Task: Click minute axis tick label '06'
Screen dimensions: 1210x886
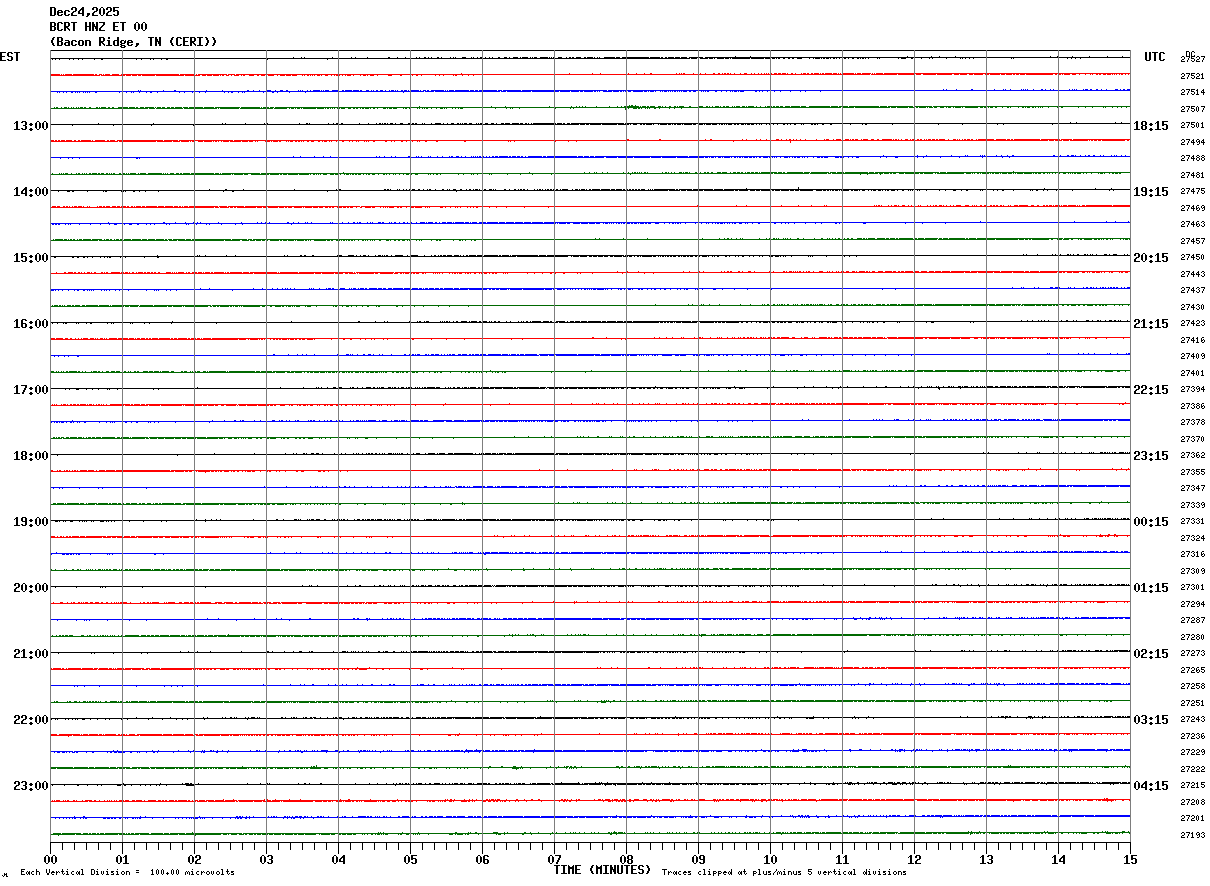Action: click(482, 860)
